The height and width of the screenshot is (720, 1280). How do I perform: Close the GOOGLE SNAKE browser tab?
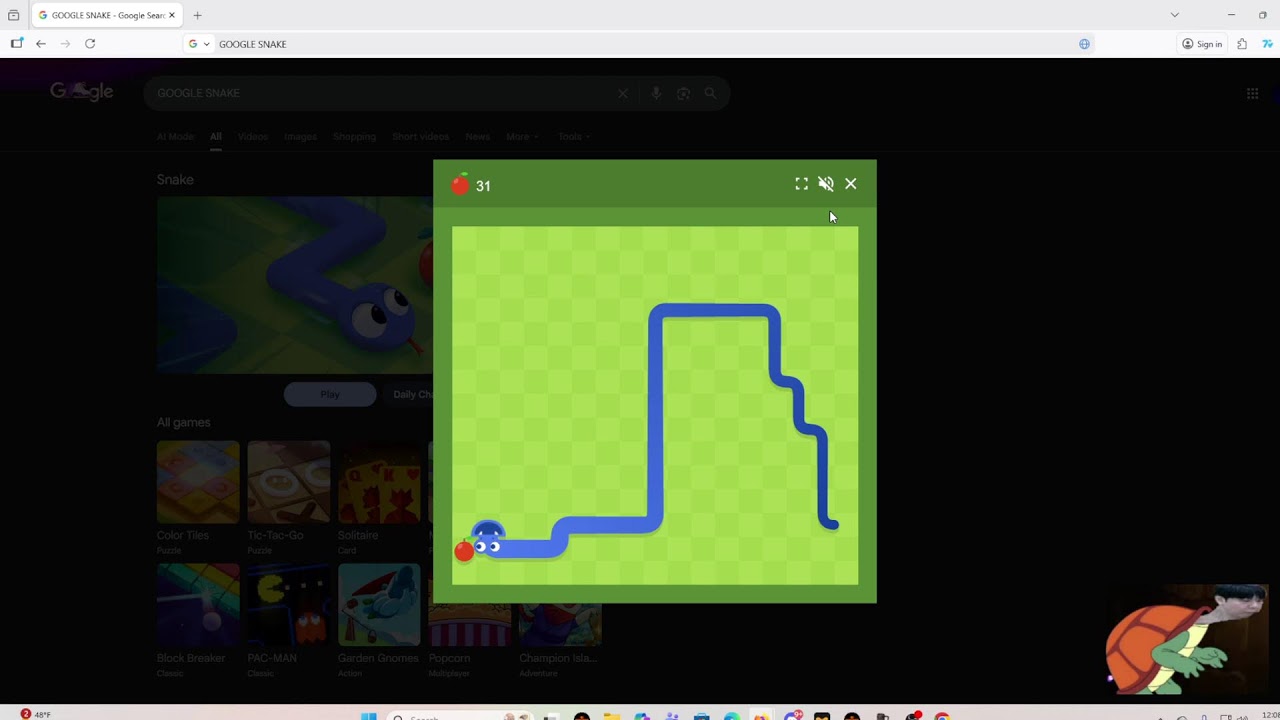point(172,15)
